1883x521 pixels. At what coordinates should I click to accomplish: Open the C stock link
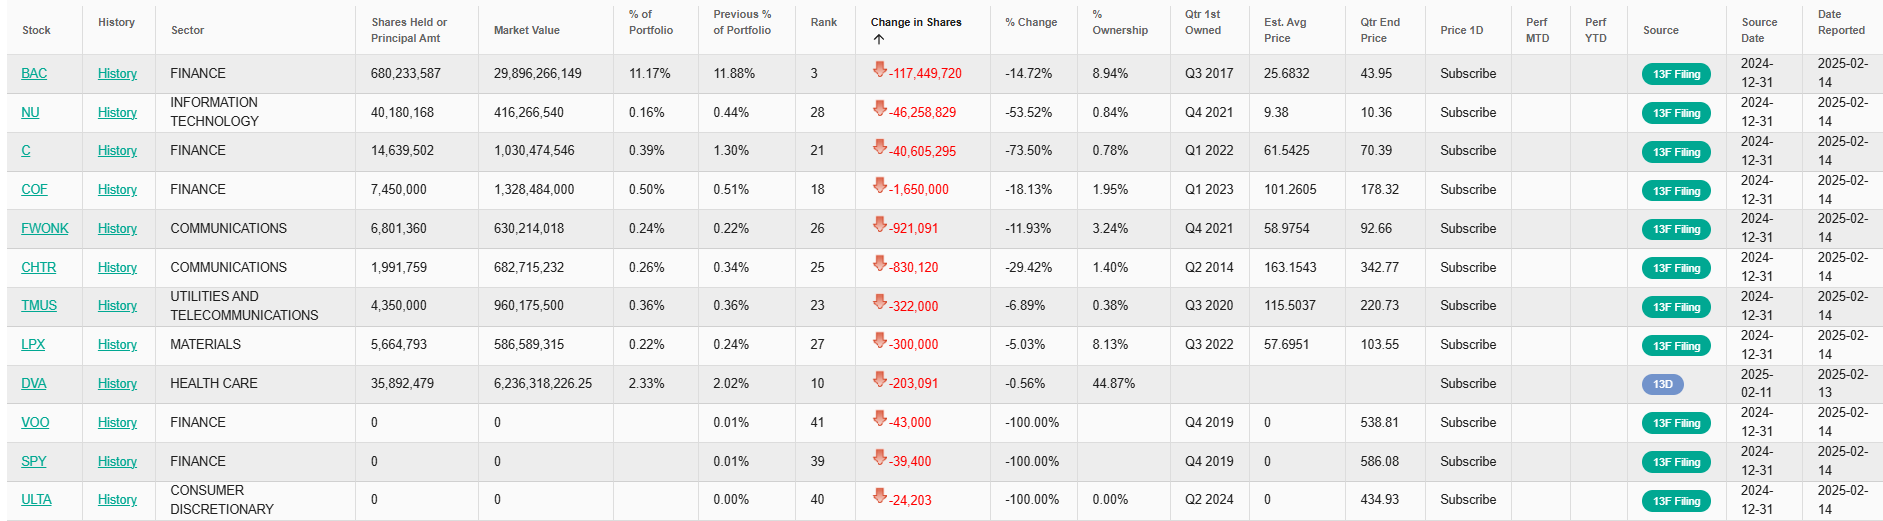pyautogui.click(x=26, y=150)
